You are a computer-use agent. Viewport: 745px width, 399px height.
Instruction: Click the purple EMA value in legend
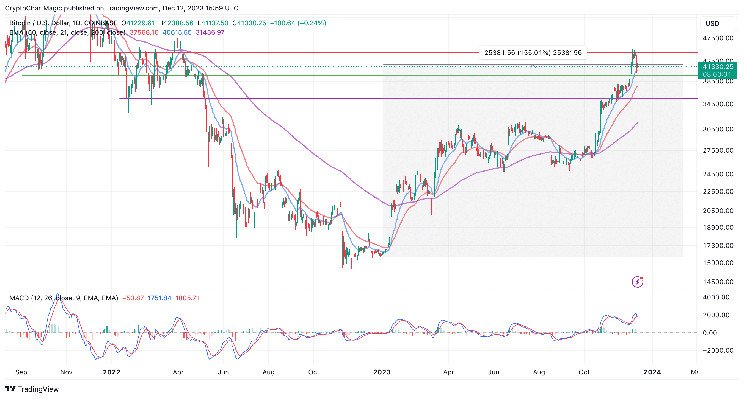coord(209,32)
